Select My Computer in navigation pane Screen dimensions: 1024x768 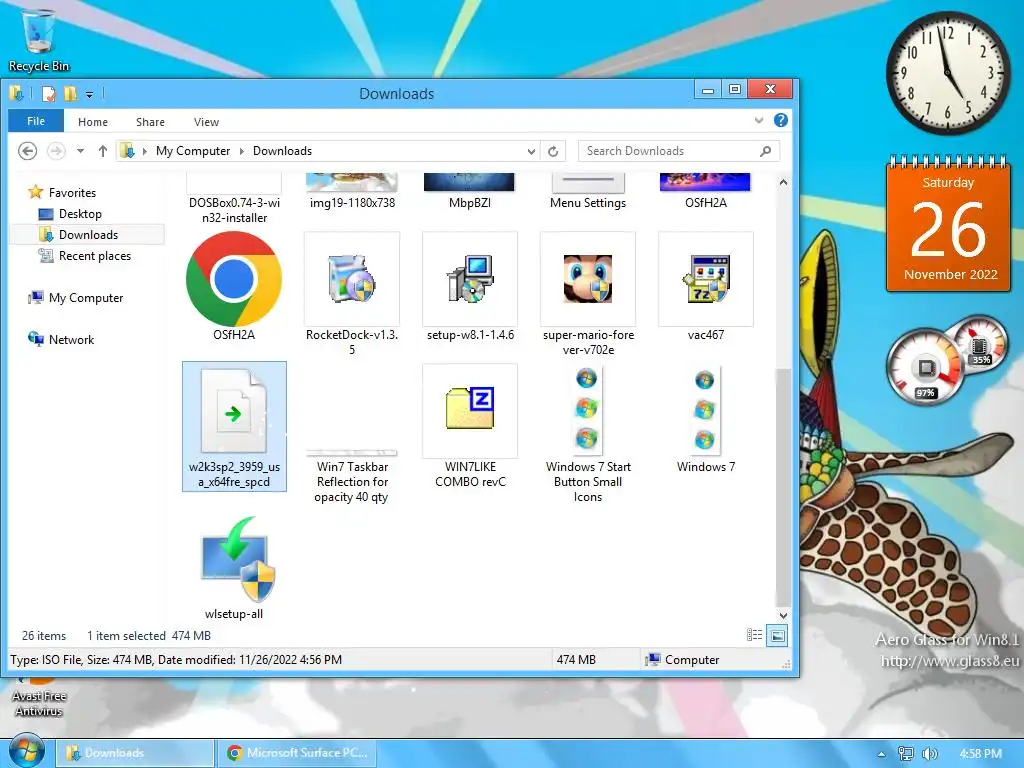click(x=86, y=298)
